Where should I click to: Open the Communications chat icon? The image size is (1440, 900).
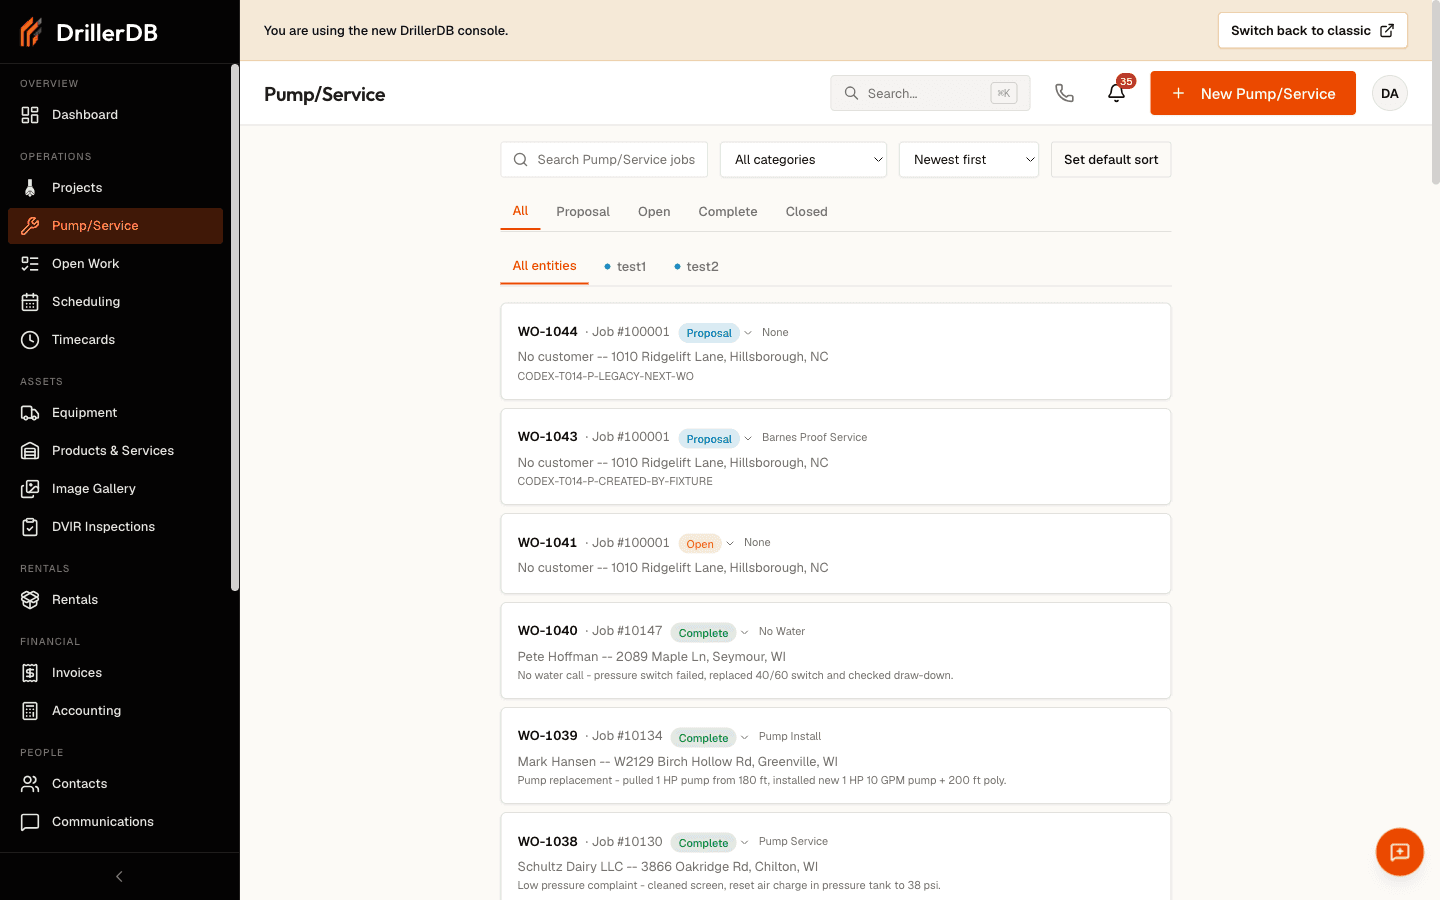point(30,822)
